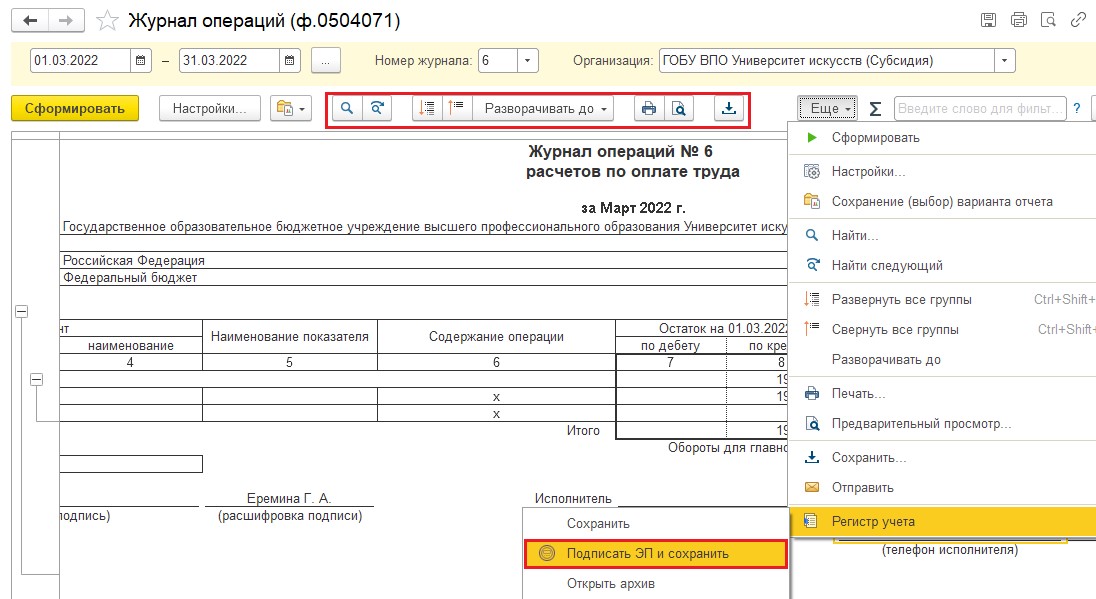Add journal to favorites with star icon

coord(107,21)
